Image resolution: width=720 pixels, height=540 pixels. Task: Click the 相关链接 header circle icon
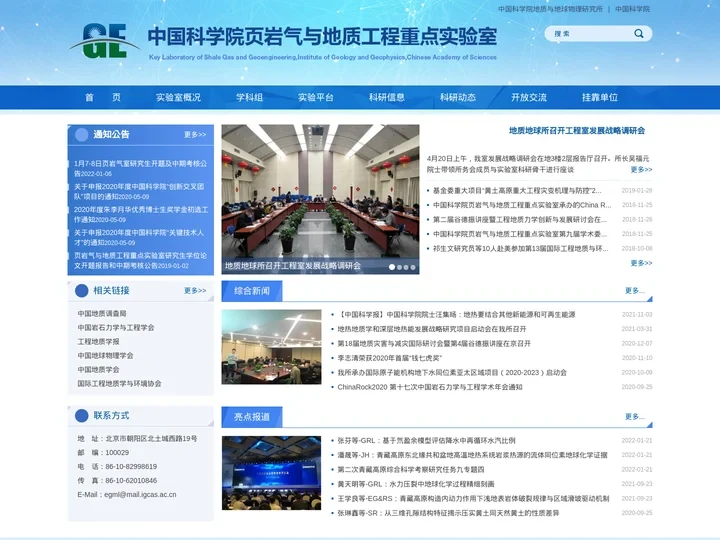82,291
